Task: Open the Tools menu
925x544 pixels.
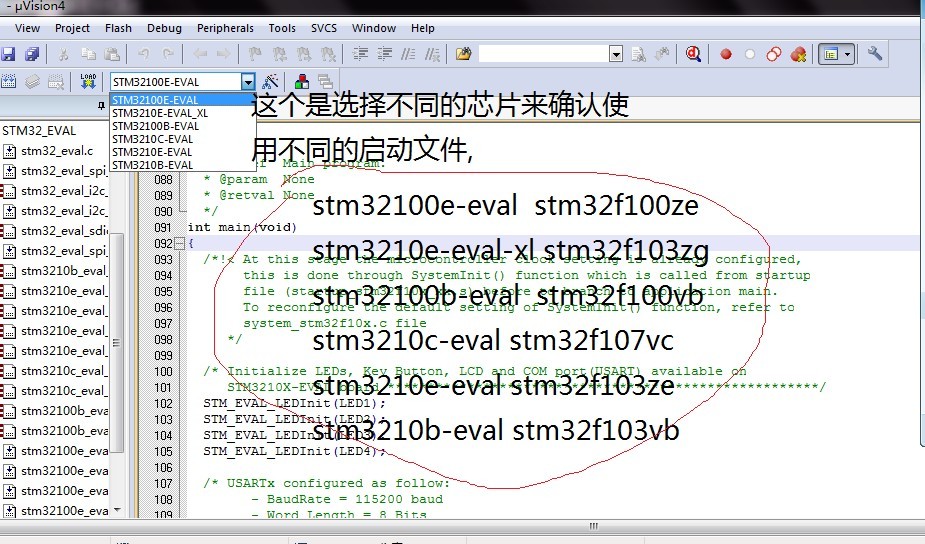Action: (281, 28)
